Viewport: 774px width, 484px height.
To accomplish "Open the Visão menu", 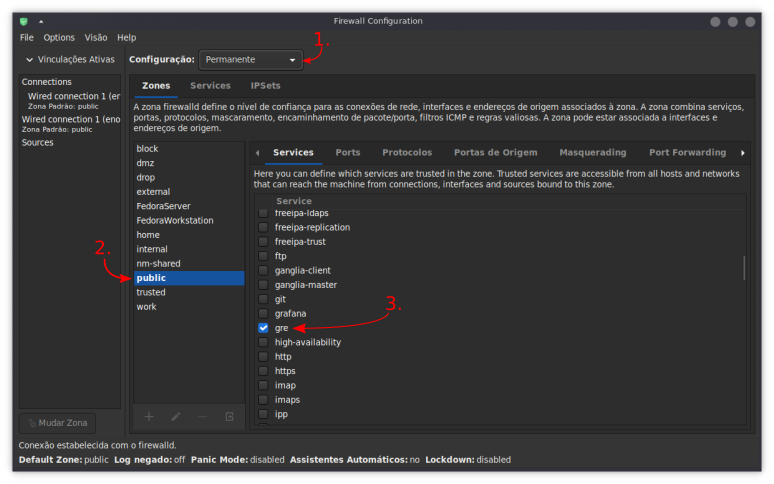I will [96, 37].
